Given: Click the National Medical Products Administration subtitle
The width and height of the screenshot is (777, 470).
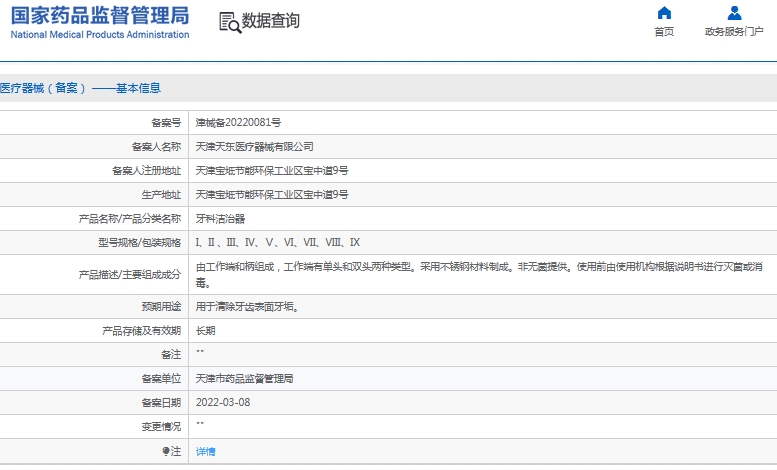Looking at the screenshot, I should tap(100, 35).
